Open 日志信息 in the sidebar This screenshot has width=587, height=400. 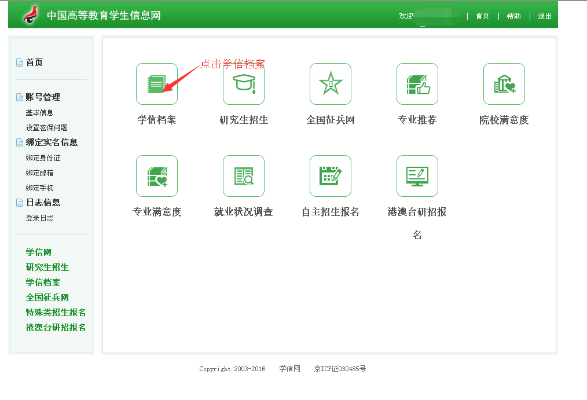[43, 203]
